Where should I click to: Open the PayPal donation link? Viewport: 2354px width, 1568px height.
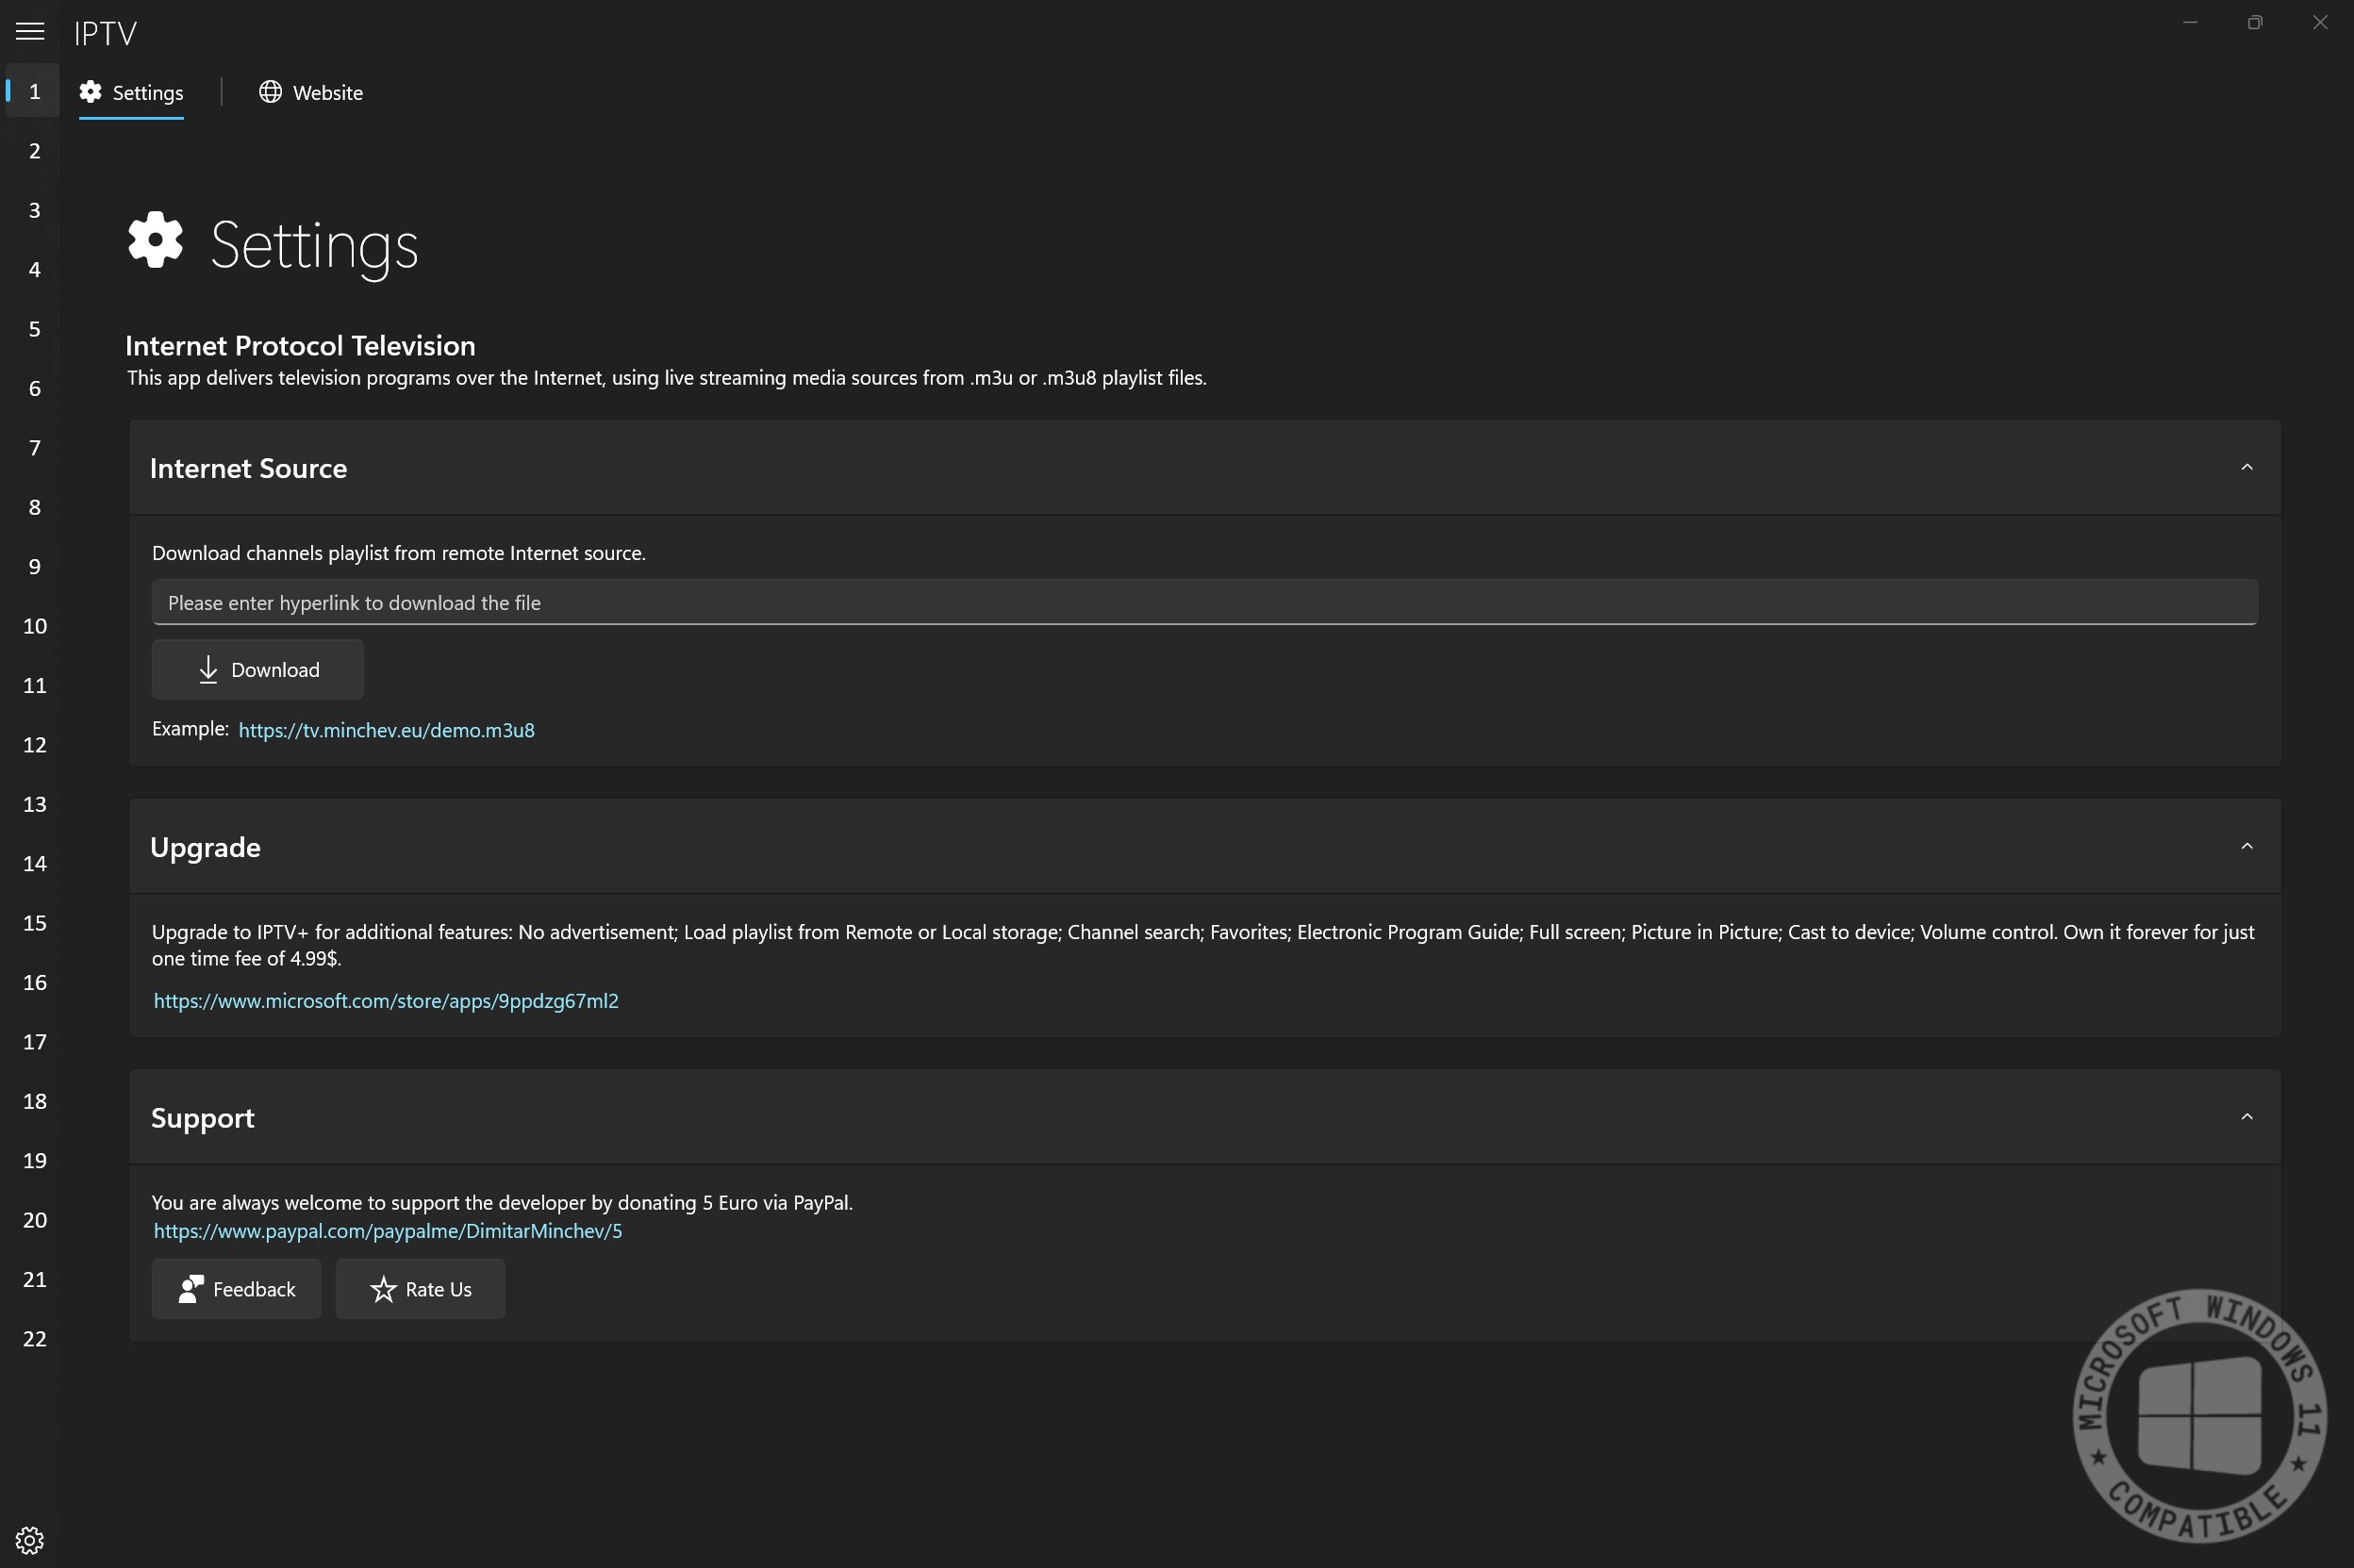point(388,1231)
